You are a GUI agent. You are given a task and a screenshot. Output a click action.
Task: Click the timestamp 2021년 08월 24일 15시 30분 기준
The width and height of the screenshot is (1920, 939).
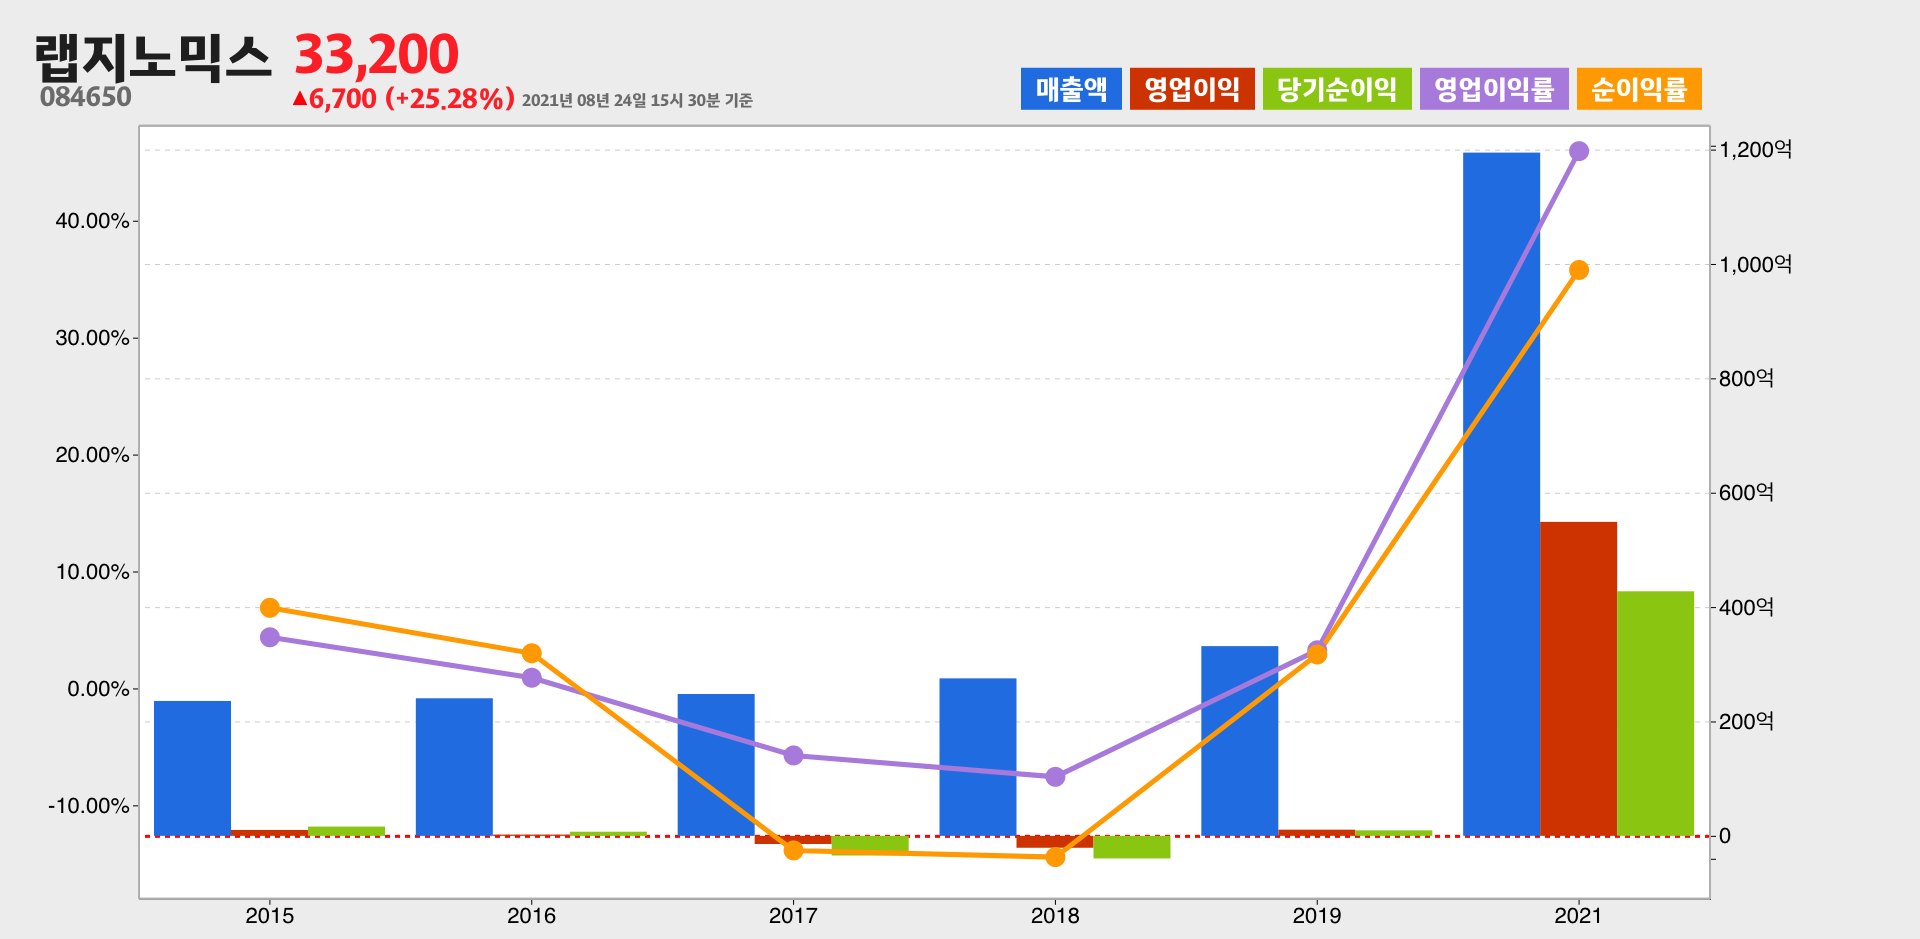[x=637, y=100]
